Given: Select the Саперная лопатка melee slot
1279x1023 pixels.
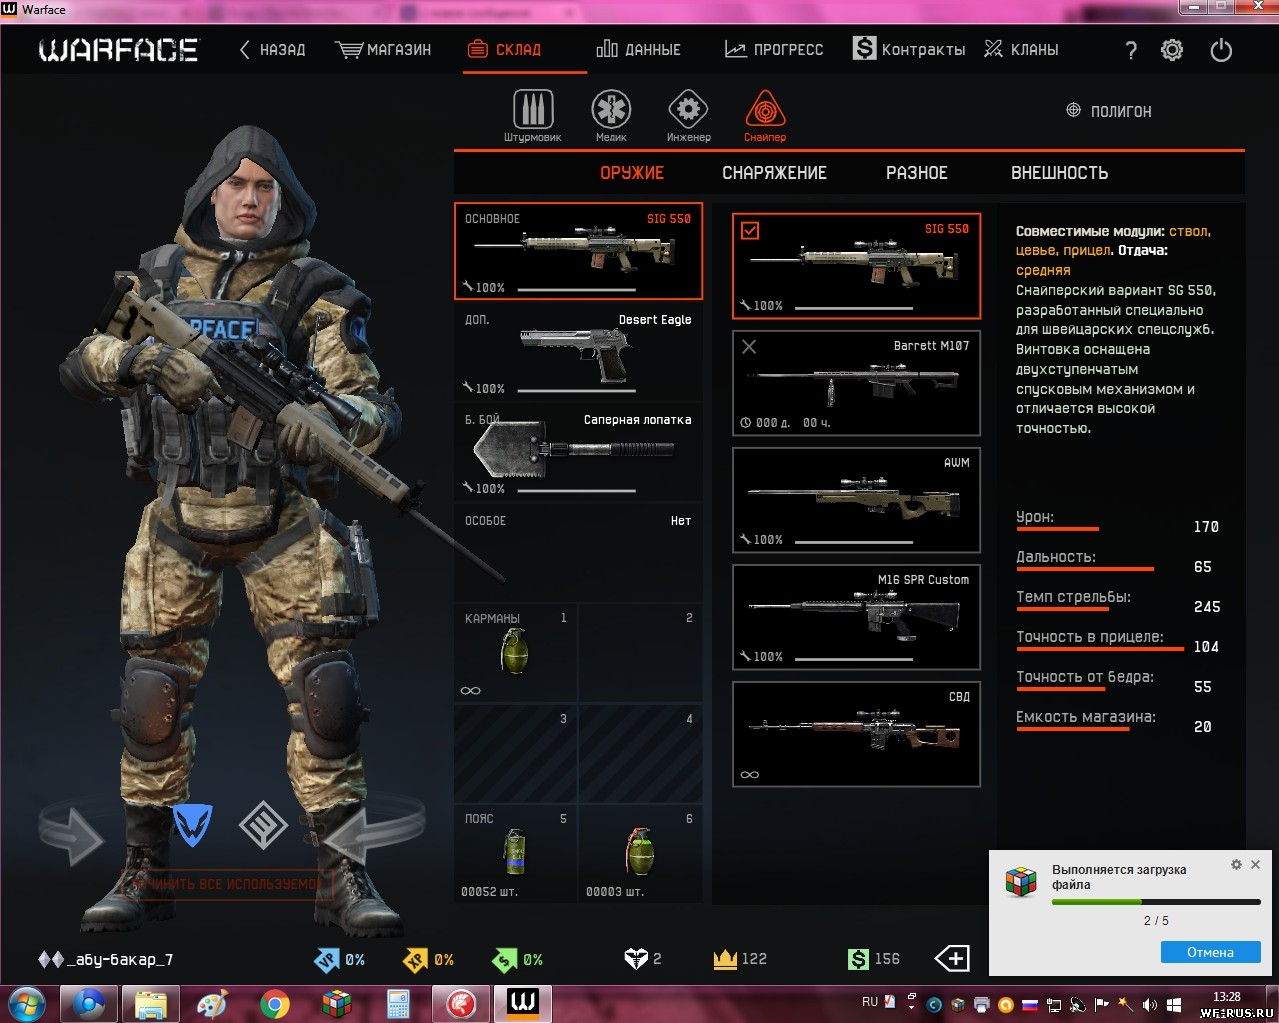Looking at the screenshot, I should 579,454.
